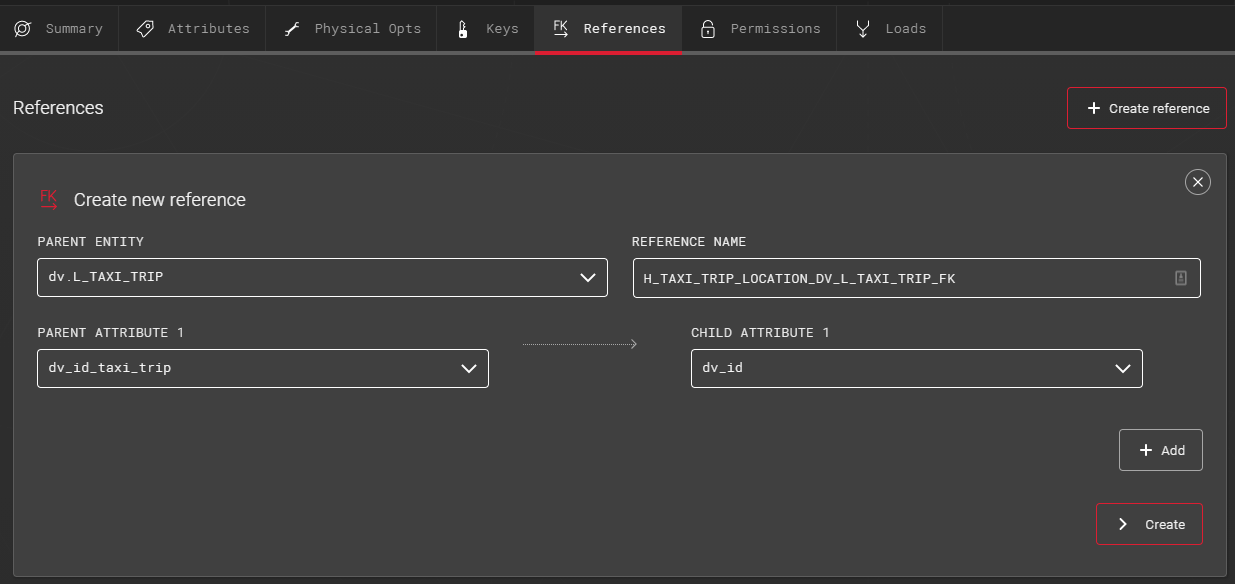
Task: Click the red FK icon beside Create new reference
Action: [x=49, y=199]
